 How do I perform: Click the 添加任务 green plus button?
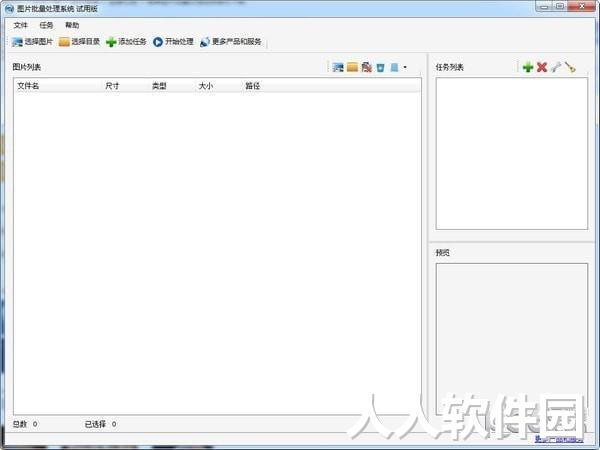[126, 42]
